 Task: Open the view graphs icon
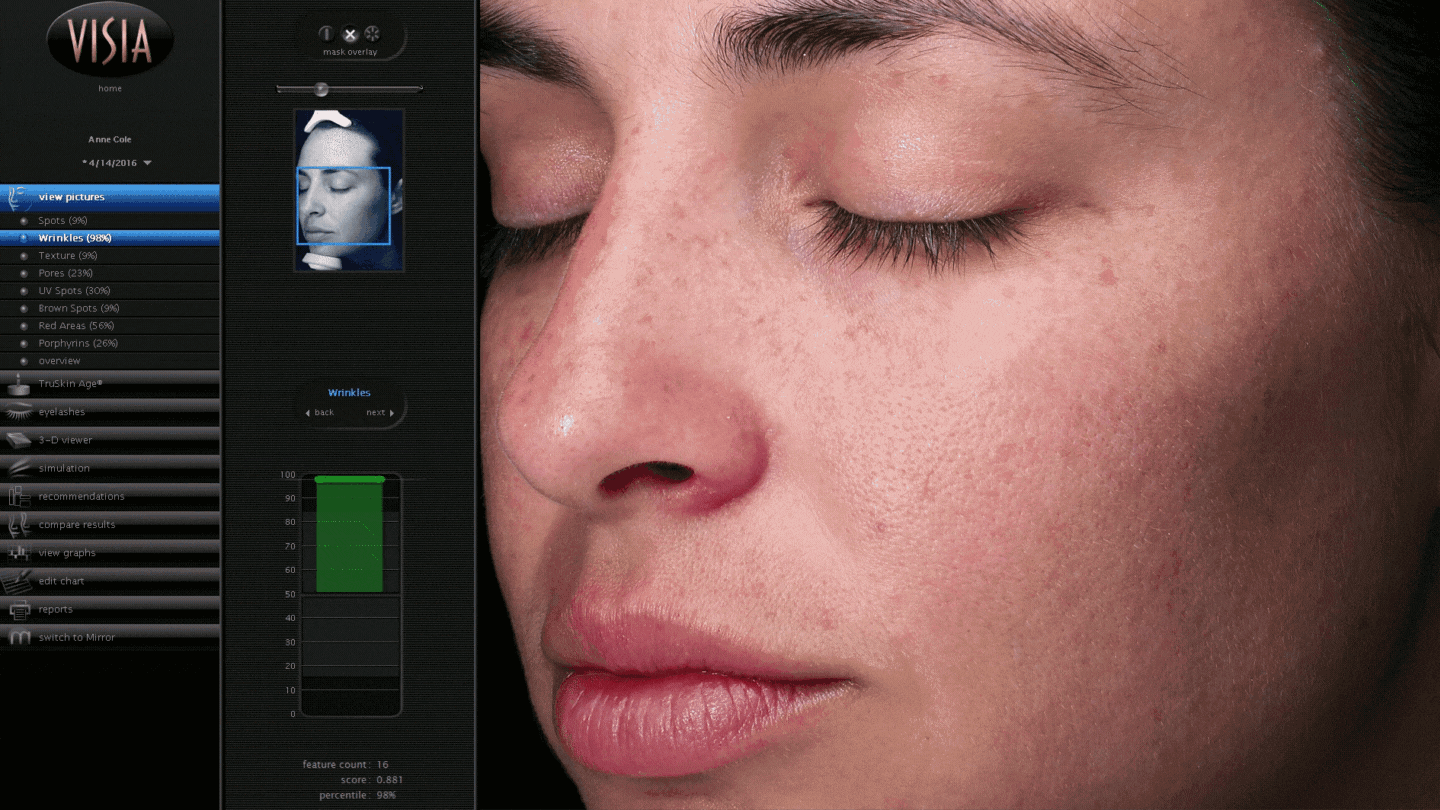coord(18,553)
